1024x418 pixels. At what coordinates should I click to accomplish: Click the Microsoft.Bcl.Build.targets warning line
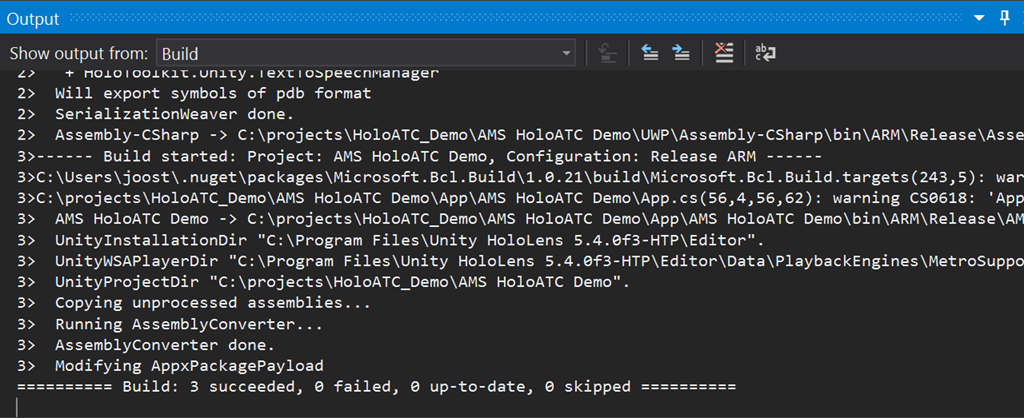[x=520, y=177]
